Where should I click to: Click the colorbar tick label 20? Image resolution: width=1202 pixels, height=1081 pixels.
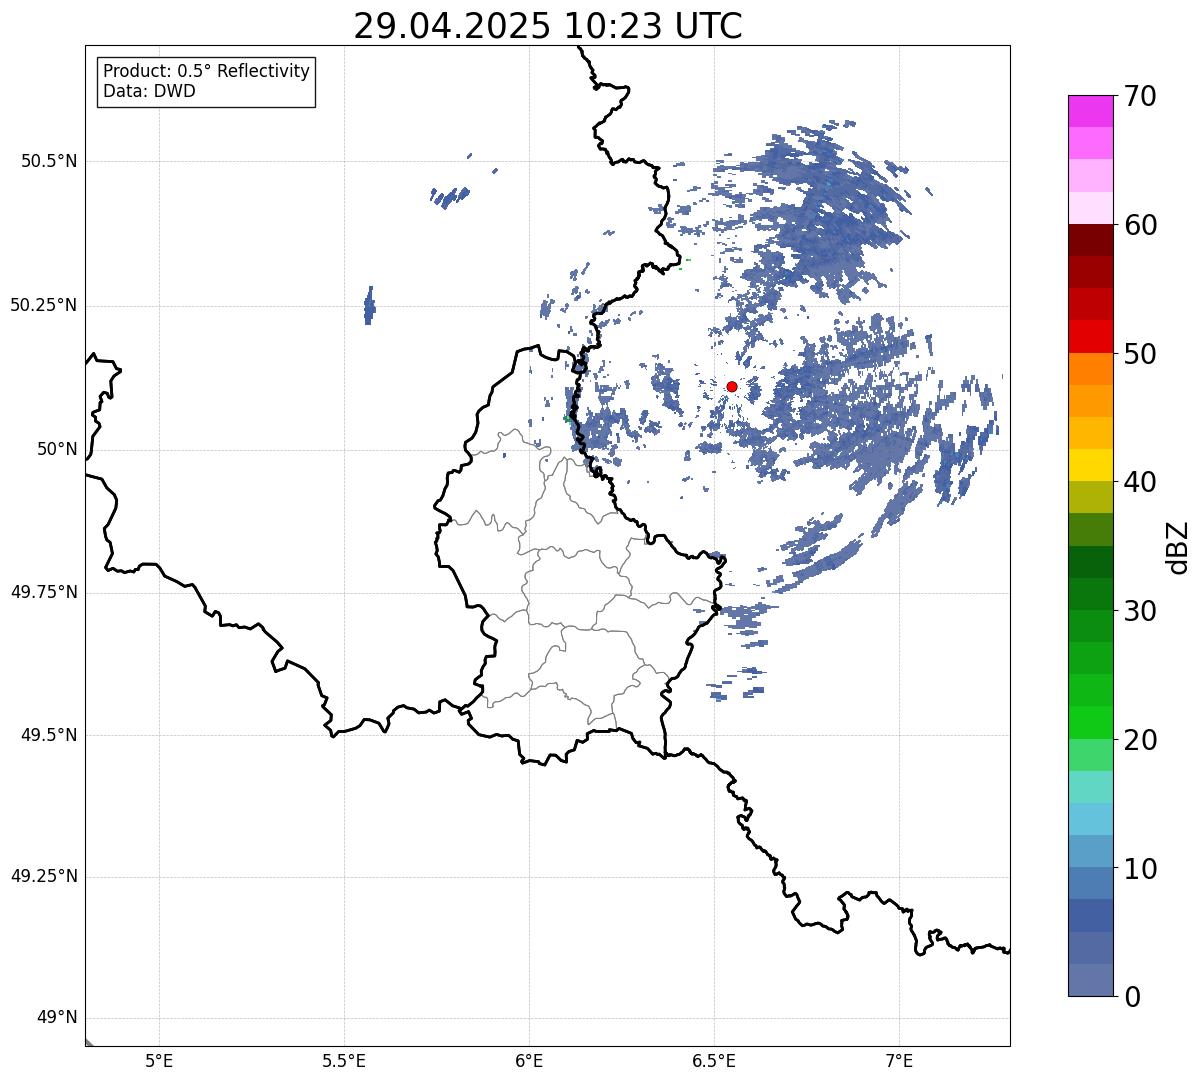tap(1140, 740)
